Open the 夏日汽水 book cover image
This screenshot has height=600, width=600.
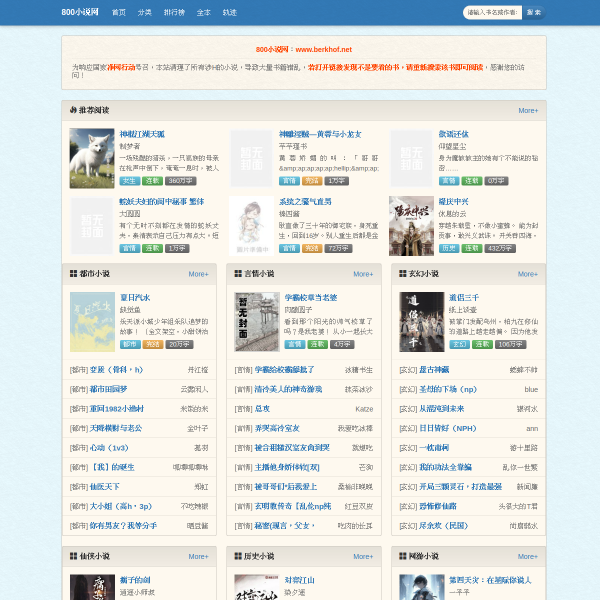point(92,322)
